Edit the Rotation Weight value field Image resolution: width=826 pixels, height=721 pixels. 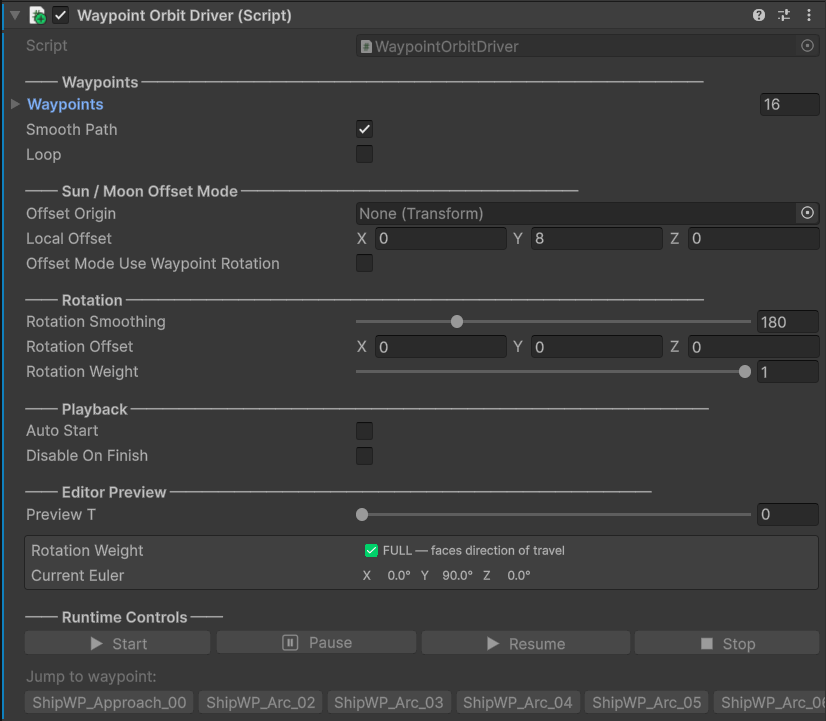pos(788,372)
